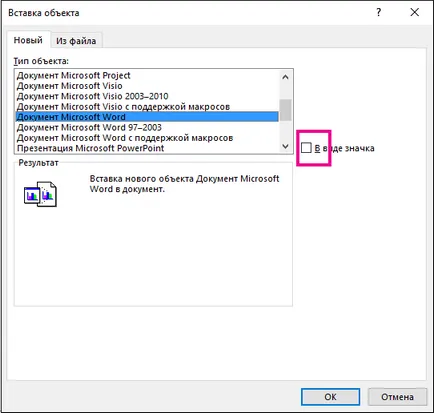Pick Презентация Microsoft PowerPoint entry
Viewport: 434px width, 413px height.
[x=147, y=148]
